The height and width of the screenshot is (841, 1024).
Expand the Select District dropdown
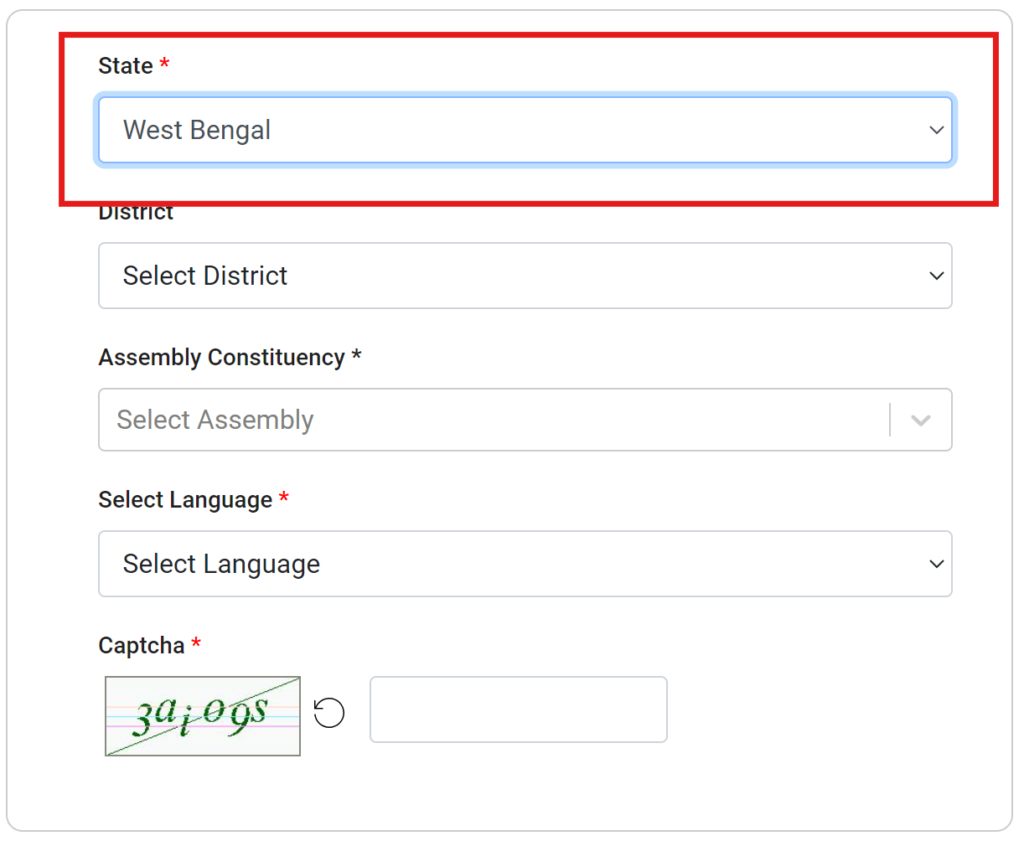[x=500, y=275]
